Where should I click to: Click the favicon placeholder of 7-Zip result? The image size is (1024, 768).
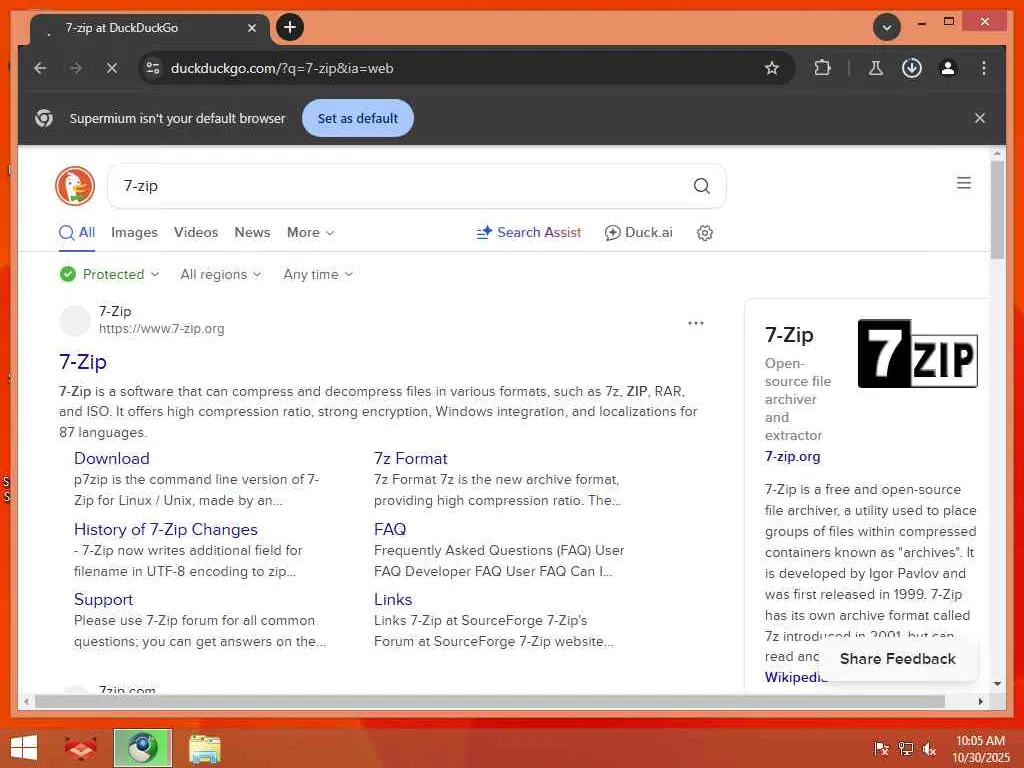tap(75, 320)
